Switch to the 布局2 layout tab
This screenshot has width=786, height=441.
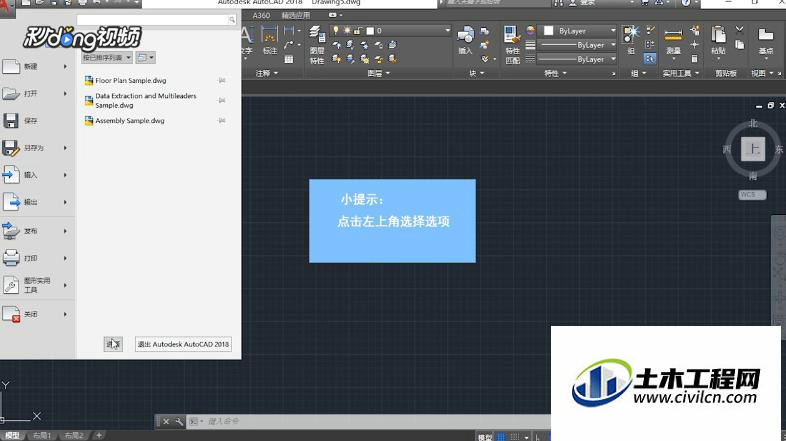tap(74, 435)
